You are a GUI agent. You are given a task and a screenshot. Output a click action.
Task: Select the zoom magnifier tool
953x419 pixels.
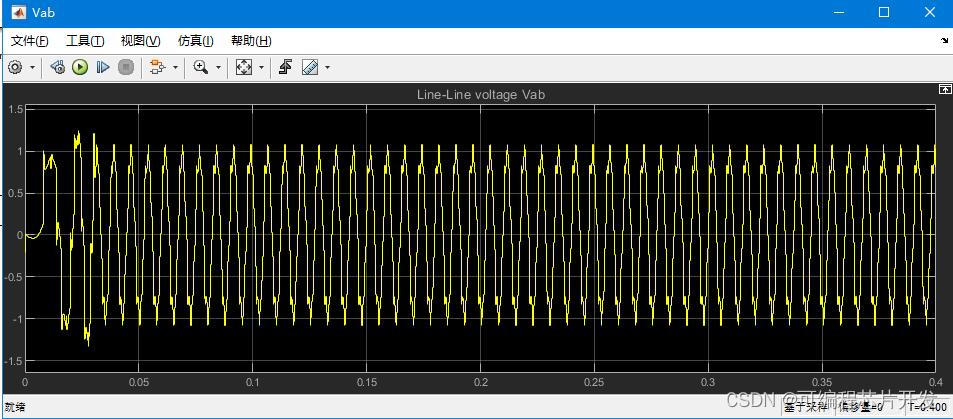click(x=201, y=67)
